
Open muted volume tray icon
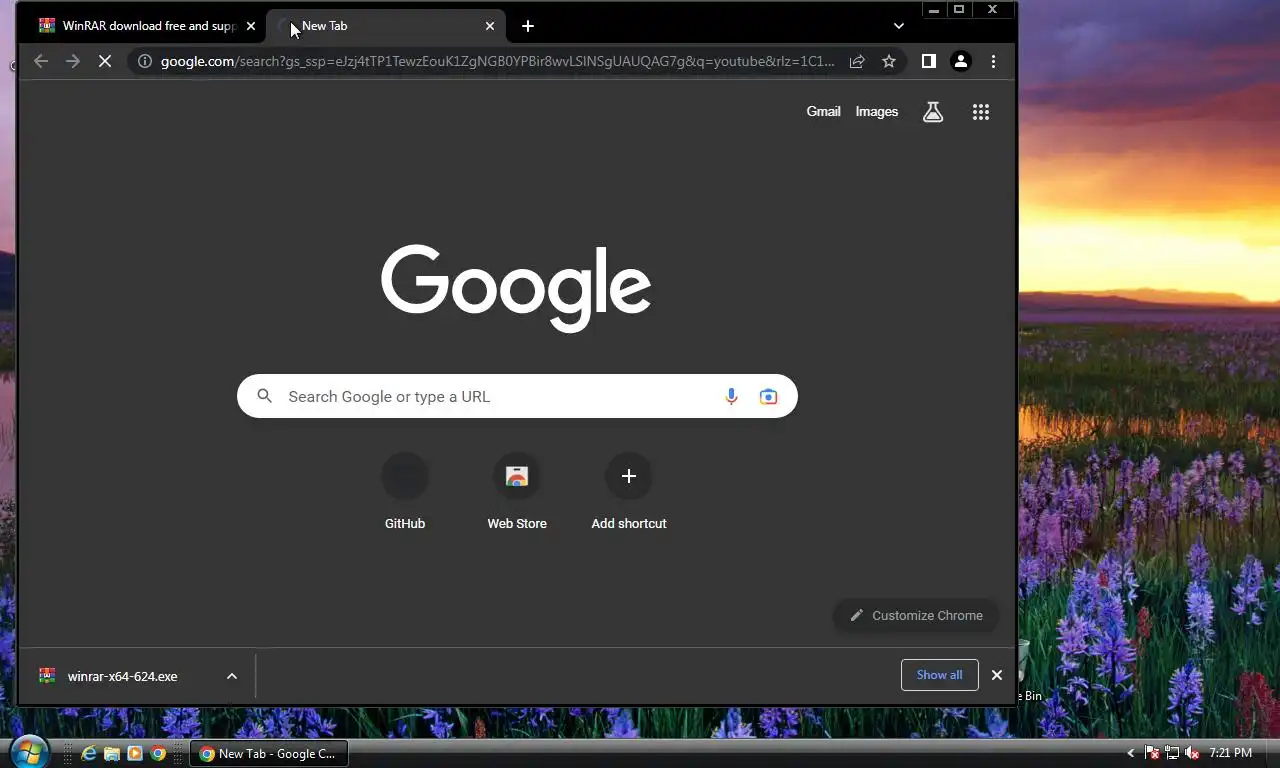pyautogui.click(x=1192, y=753)
